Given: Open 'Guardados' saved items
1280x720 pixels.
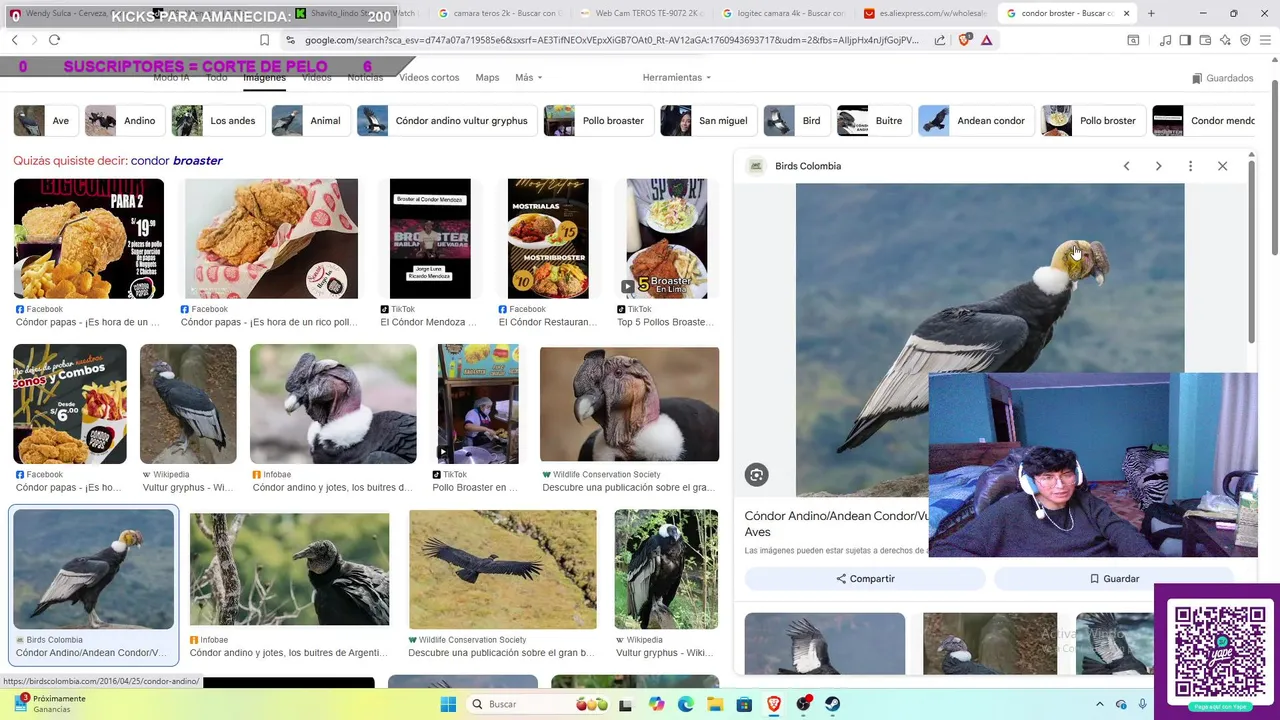Looking at the screenshot, I should pyautogui.click(x=1222, y=78).
